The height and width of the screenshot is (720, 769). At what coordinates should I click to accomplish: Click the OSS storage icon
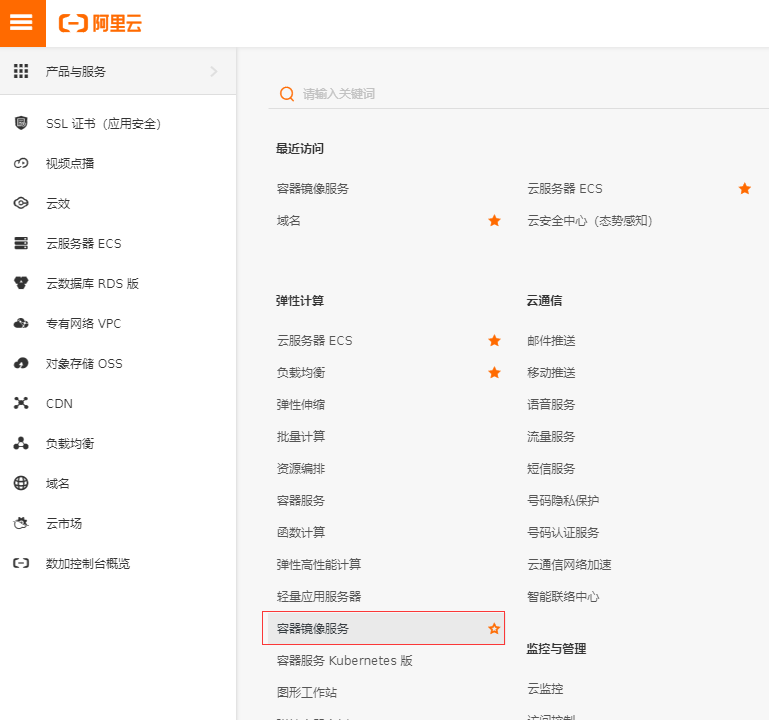pos(21,363)
